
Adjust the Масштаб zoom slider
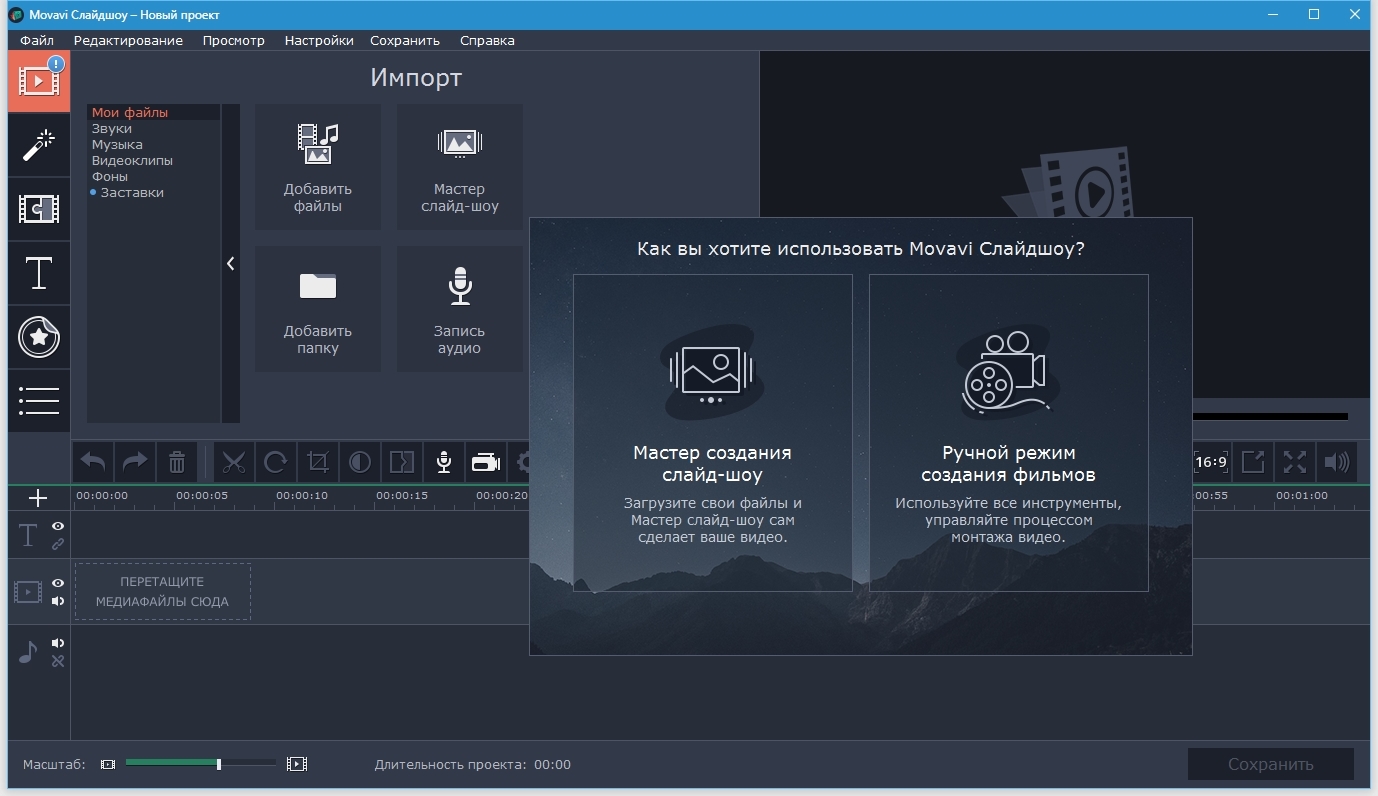click(x=200, y=764)
